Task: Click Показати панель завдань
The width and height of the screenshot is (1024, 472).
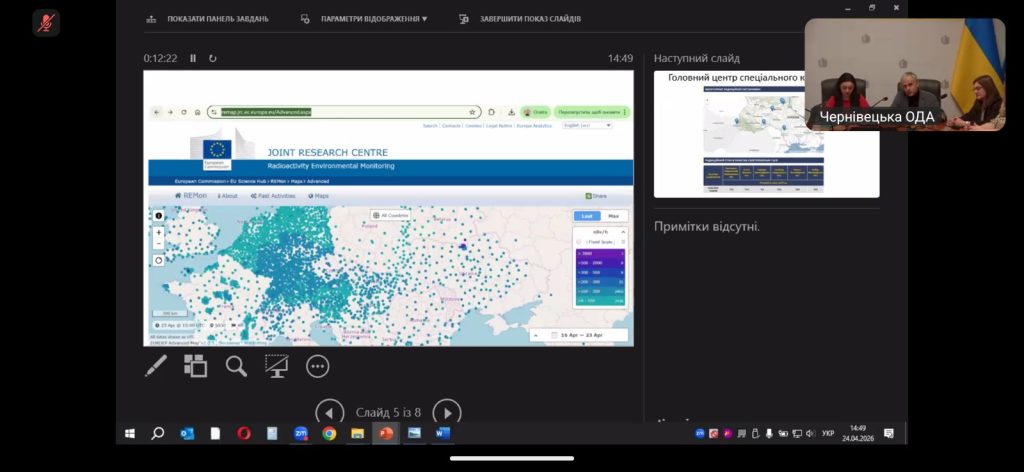Action: (208, 19)
